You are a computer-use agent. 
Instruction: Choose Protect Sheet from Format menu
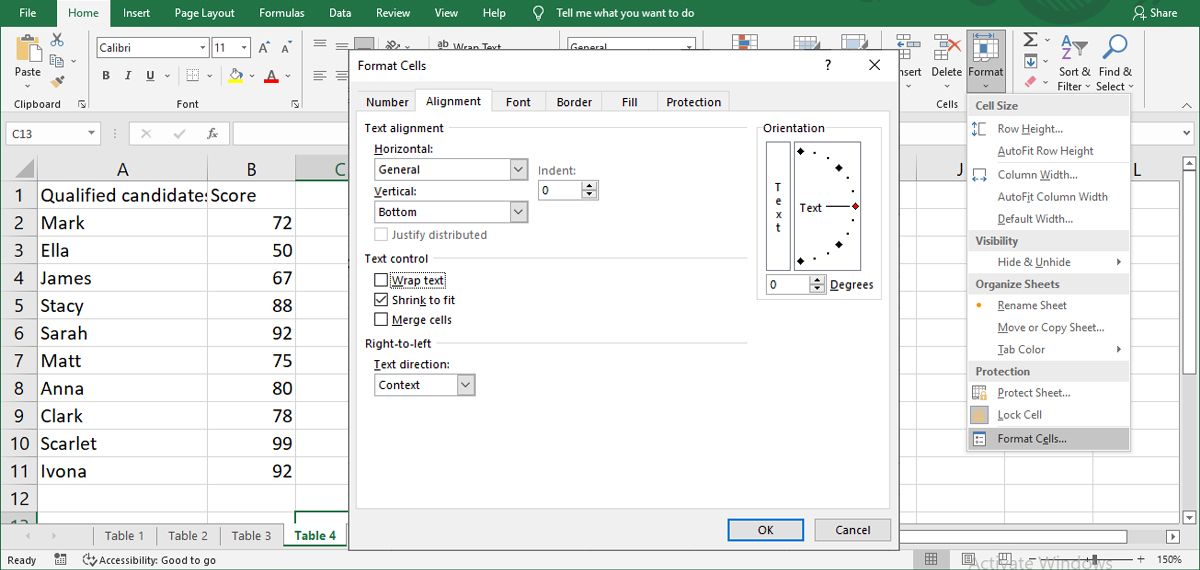[1033, 393]
